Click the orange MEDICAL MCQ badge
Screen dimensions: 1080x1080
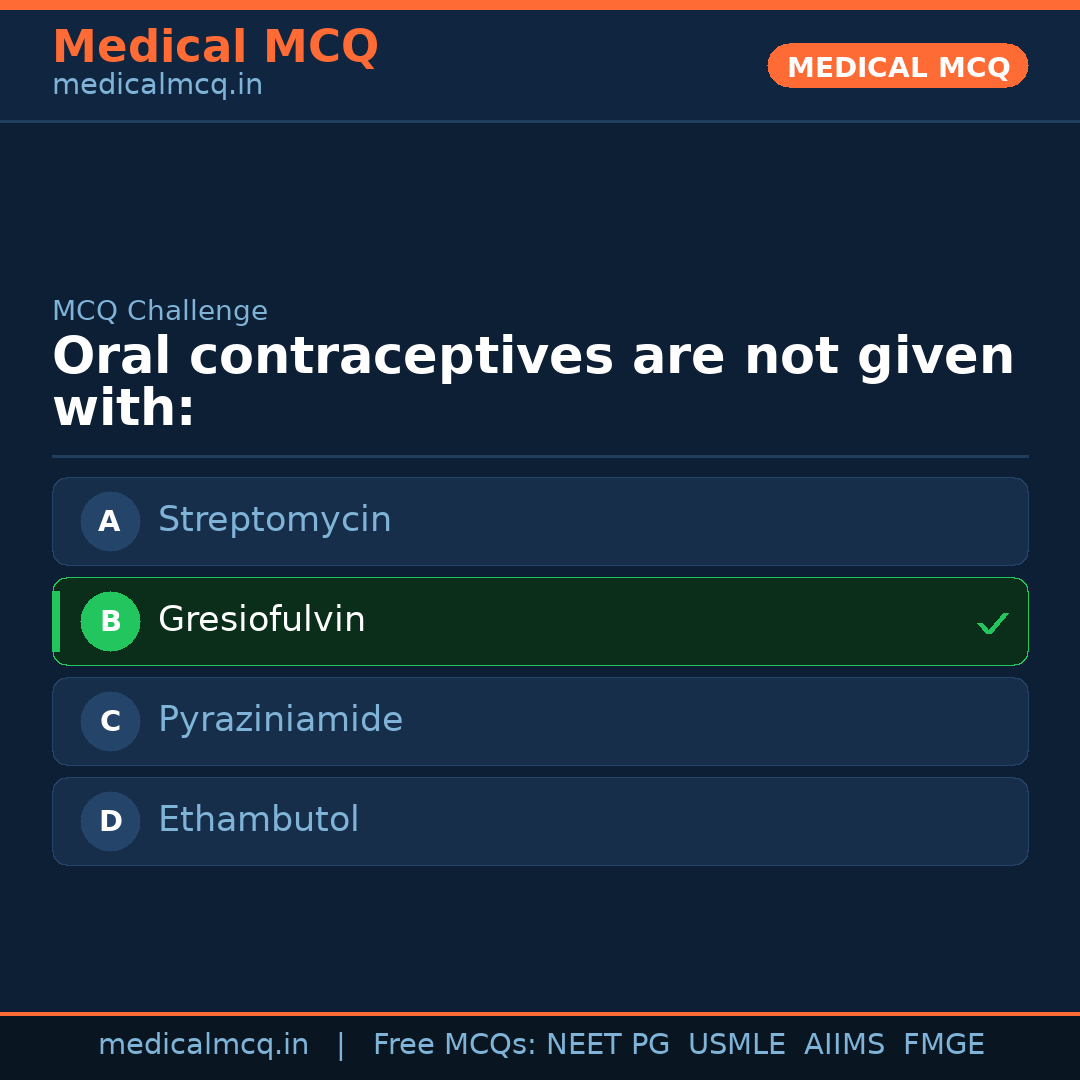[x=898, y=66]
